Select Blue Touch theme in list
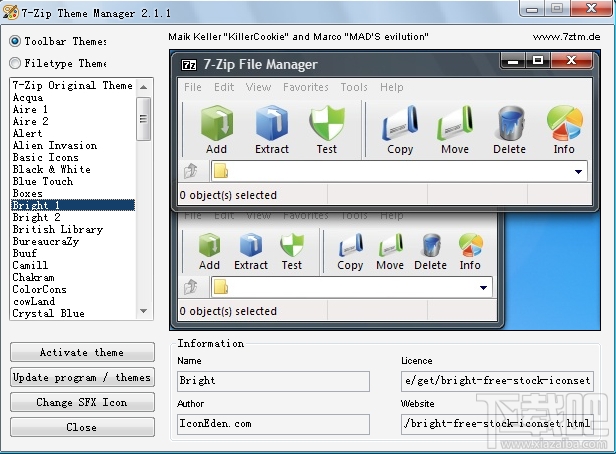This screenshot has height=454, width=616. pyautogui.click(x=73, y=181)
